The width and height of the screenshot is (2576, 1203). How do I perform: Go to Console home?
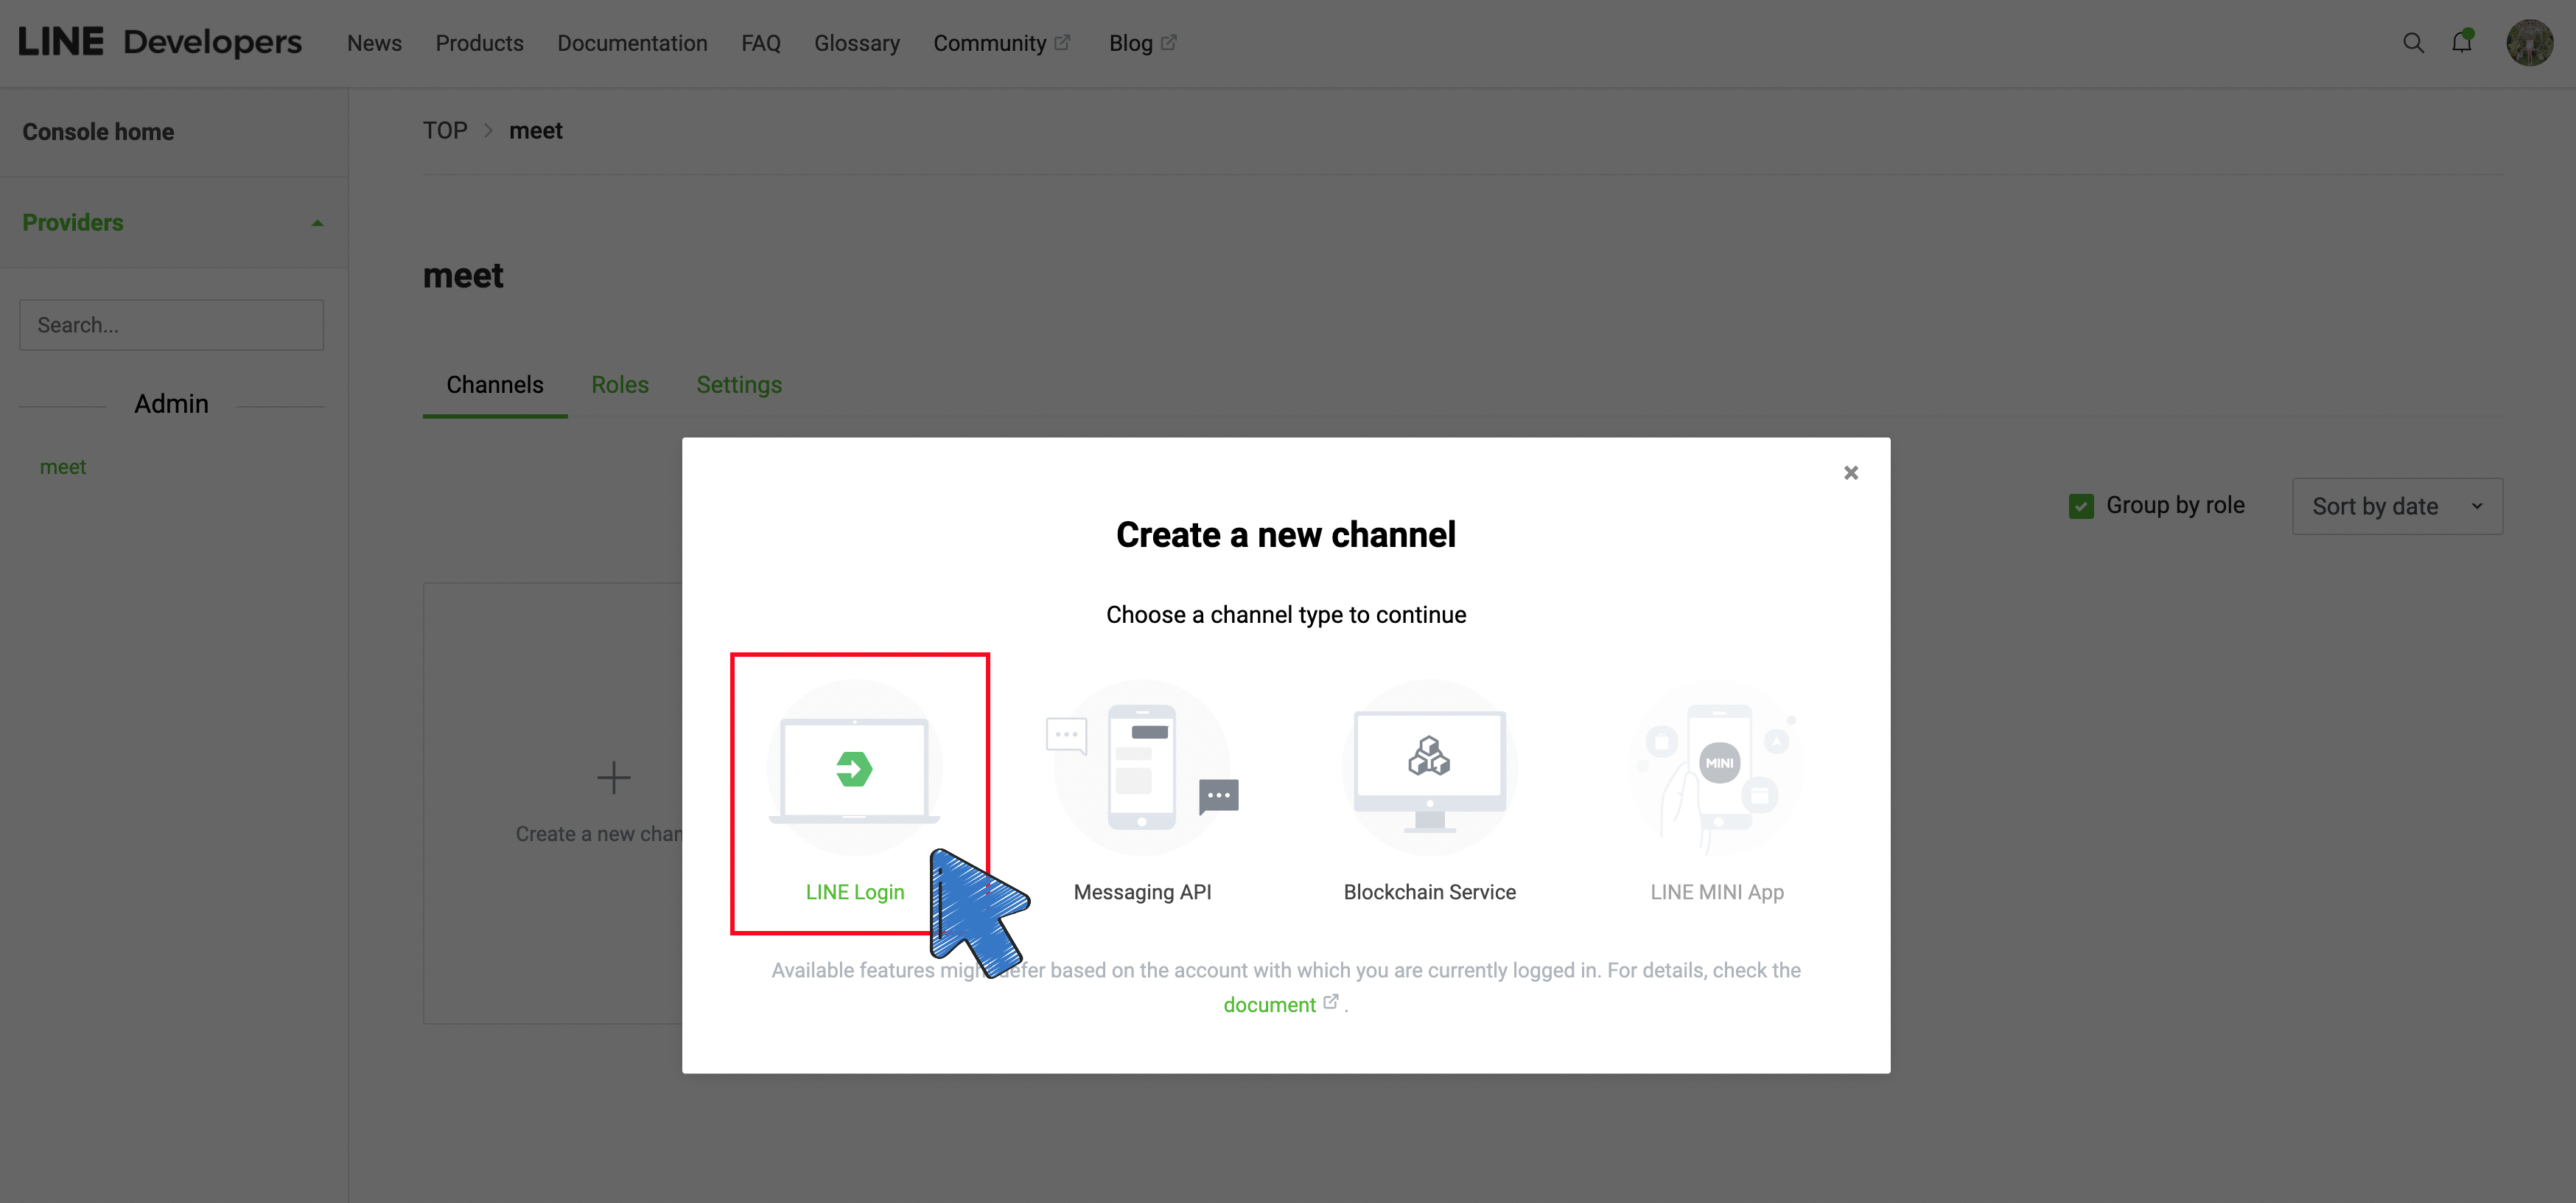[x=98, y=132]
